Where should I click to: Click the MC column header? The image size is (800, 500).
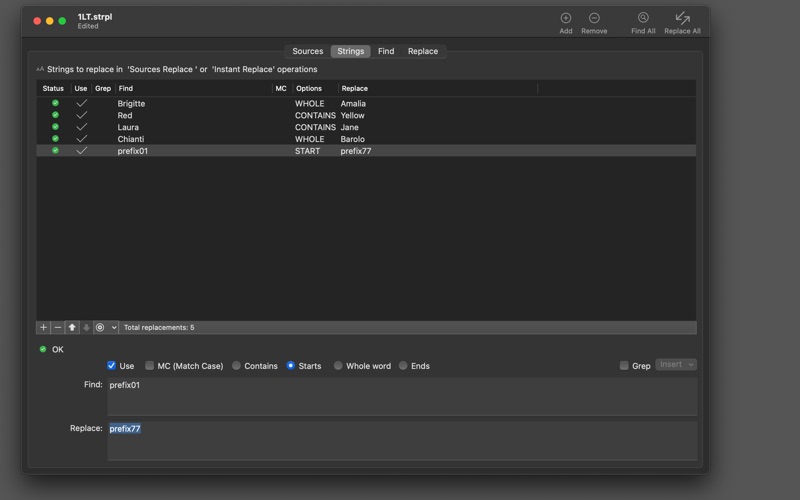[281, 88]
